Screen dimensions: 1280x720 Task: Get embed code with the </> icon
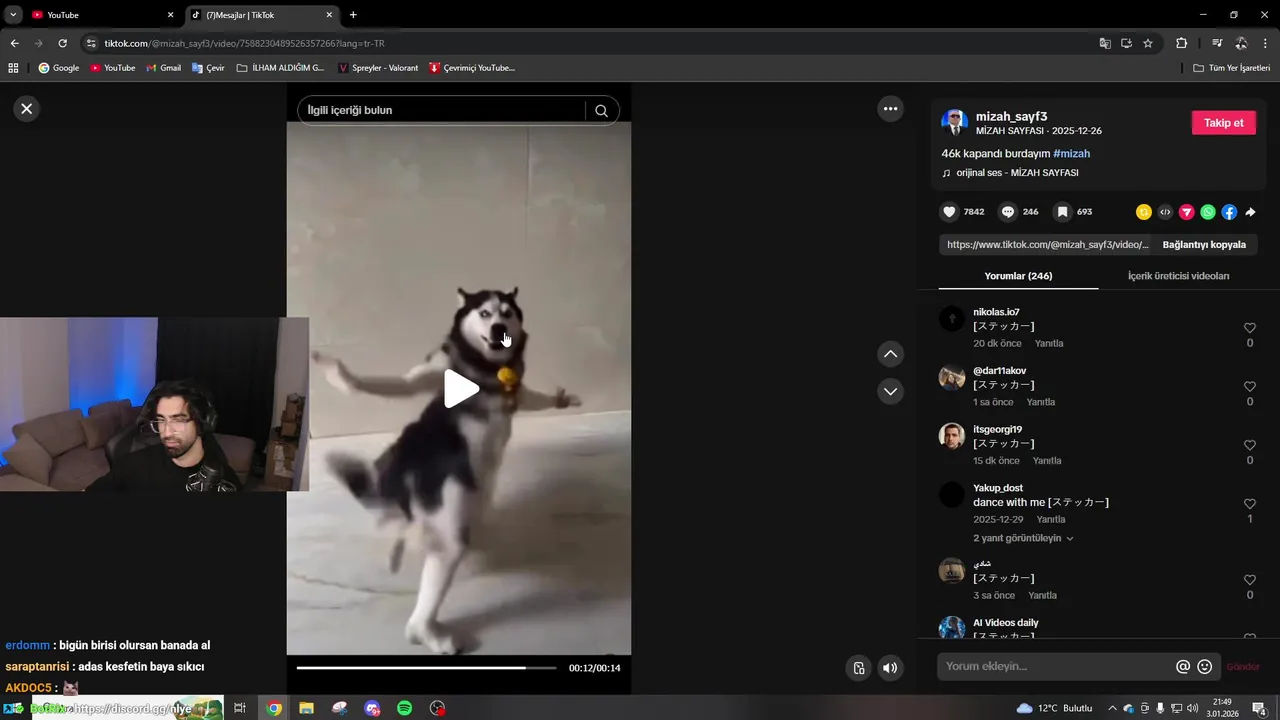click(1165, 212)
